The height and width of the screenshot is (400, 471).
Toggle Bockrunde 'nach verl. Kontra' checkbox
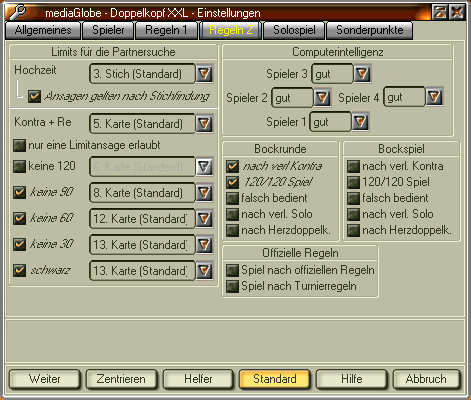click(232, 166)
